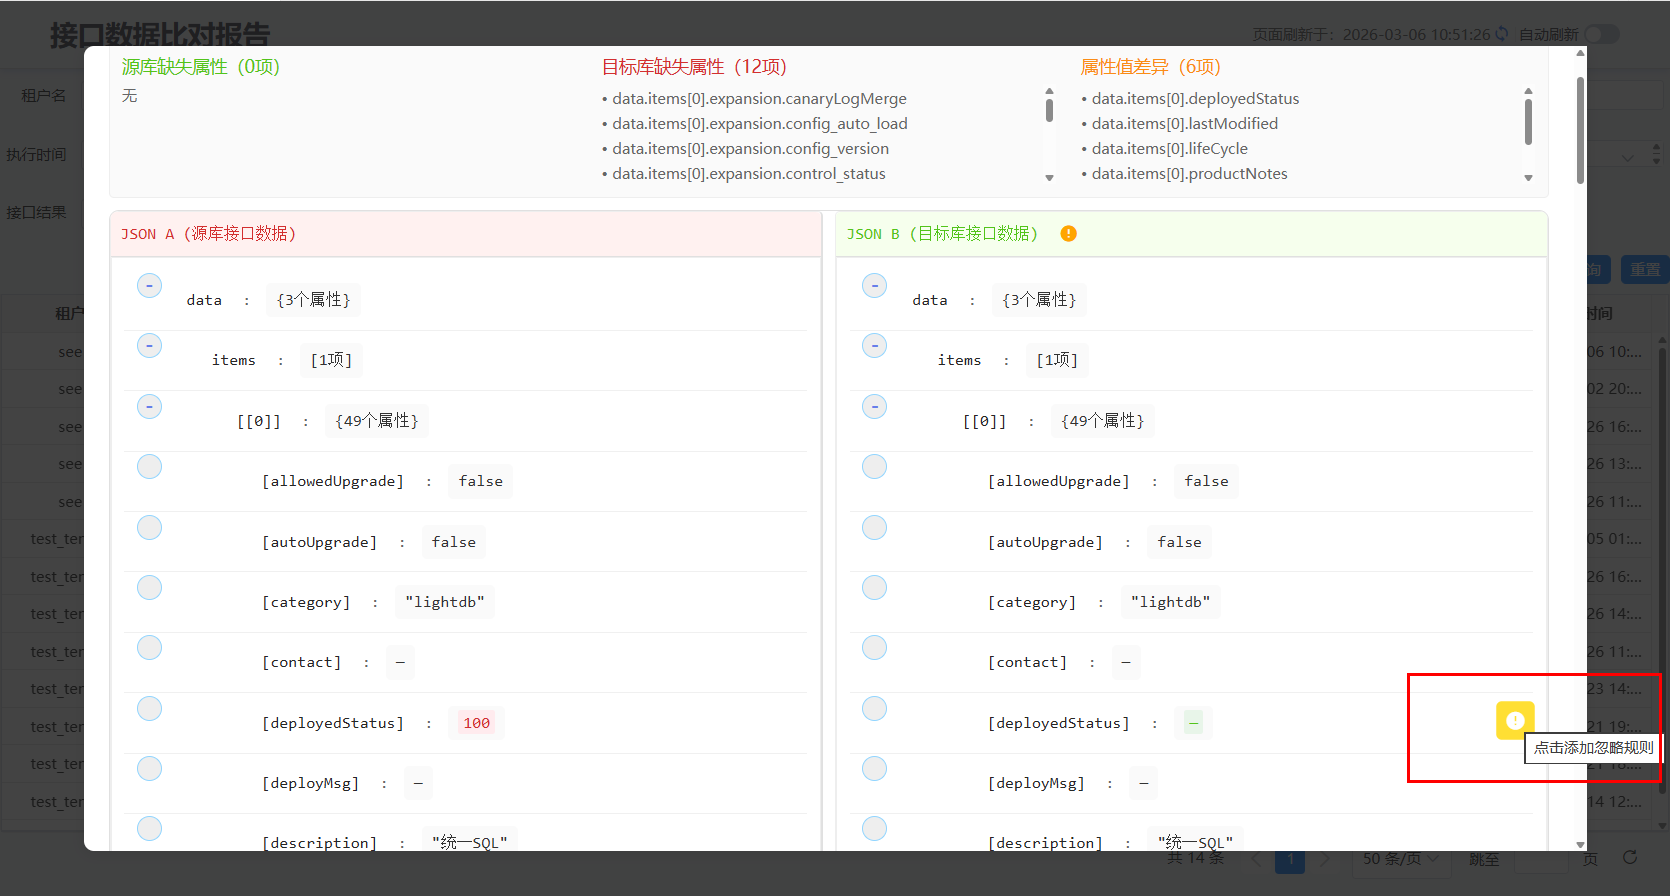Click the 重置 button
1670x896 pixels.
1645,270
